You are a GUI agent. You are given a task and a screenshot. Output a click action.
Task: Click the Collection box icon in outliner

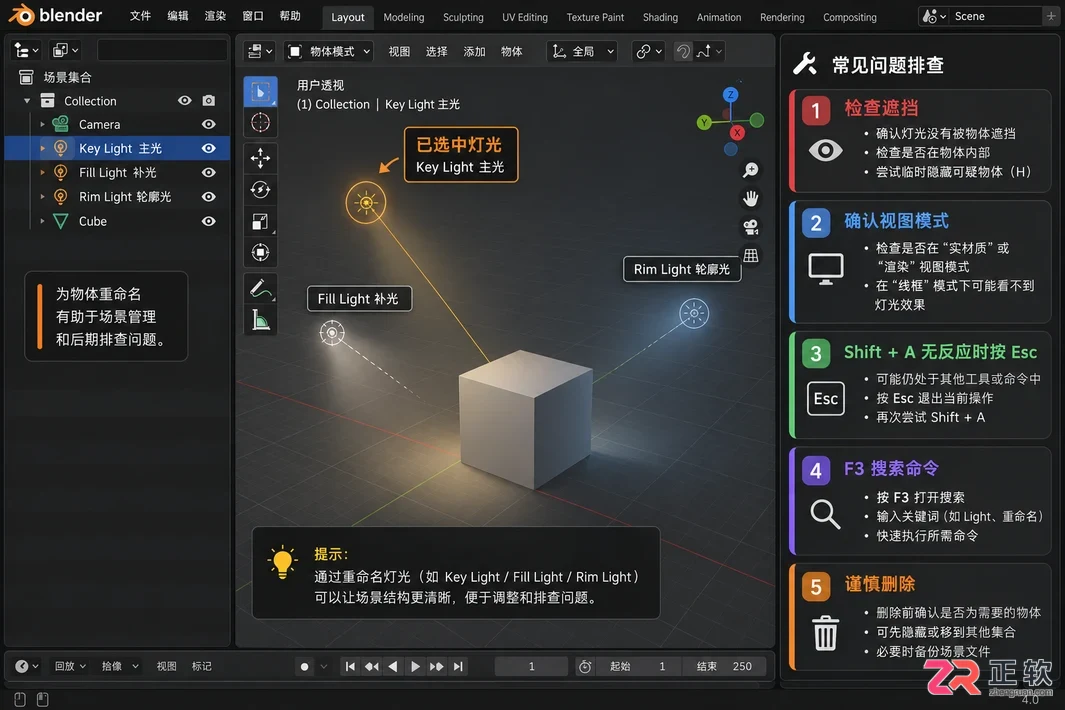[x=48, y=101]
